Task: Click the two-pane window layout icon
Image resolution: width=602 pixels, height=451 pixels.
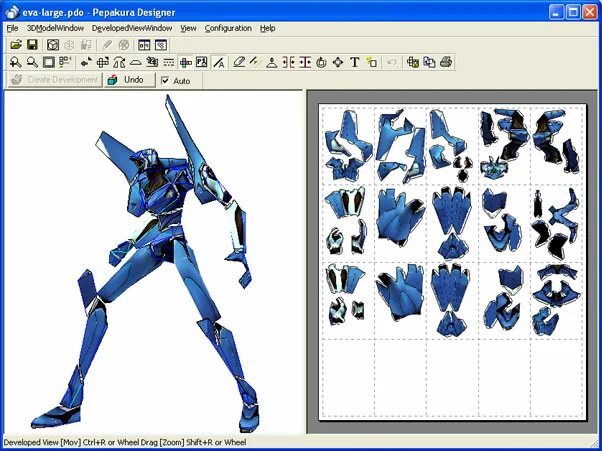Action: coord(144,45)
